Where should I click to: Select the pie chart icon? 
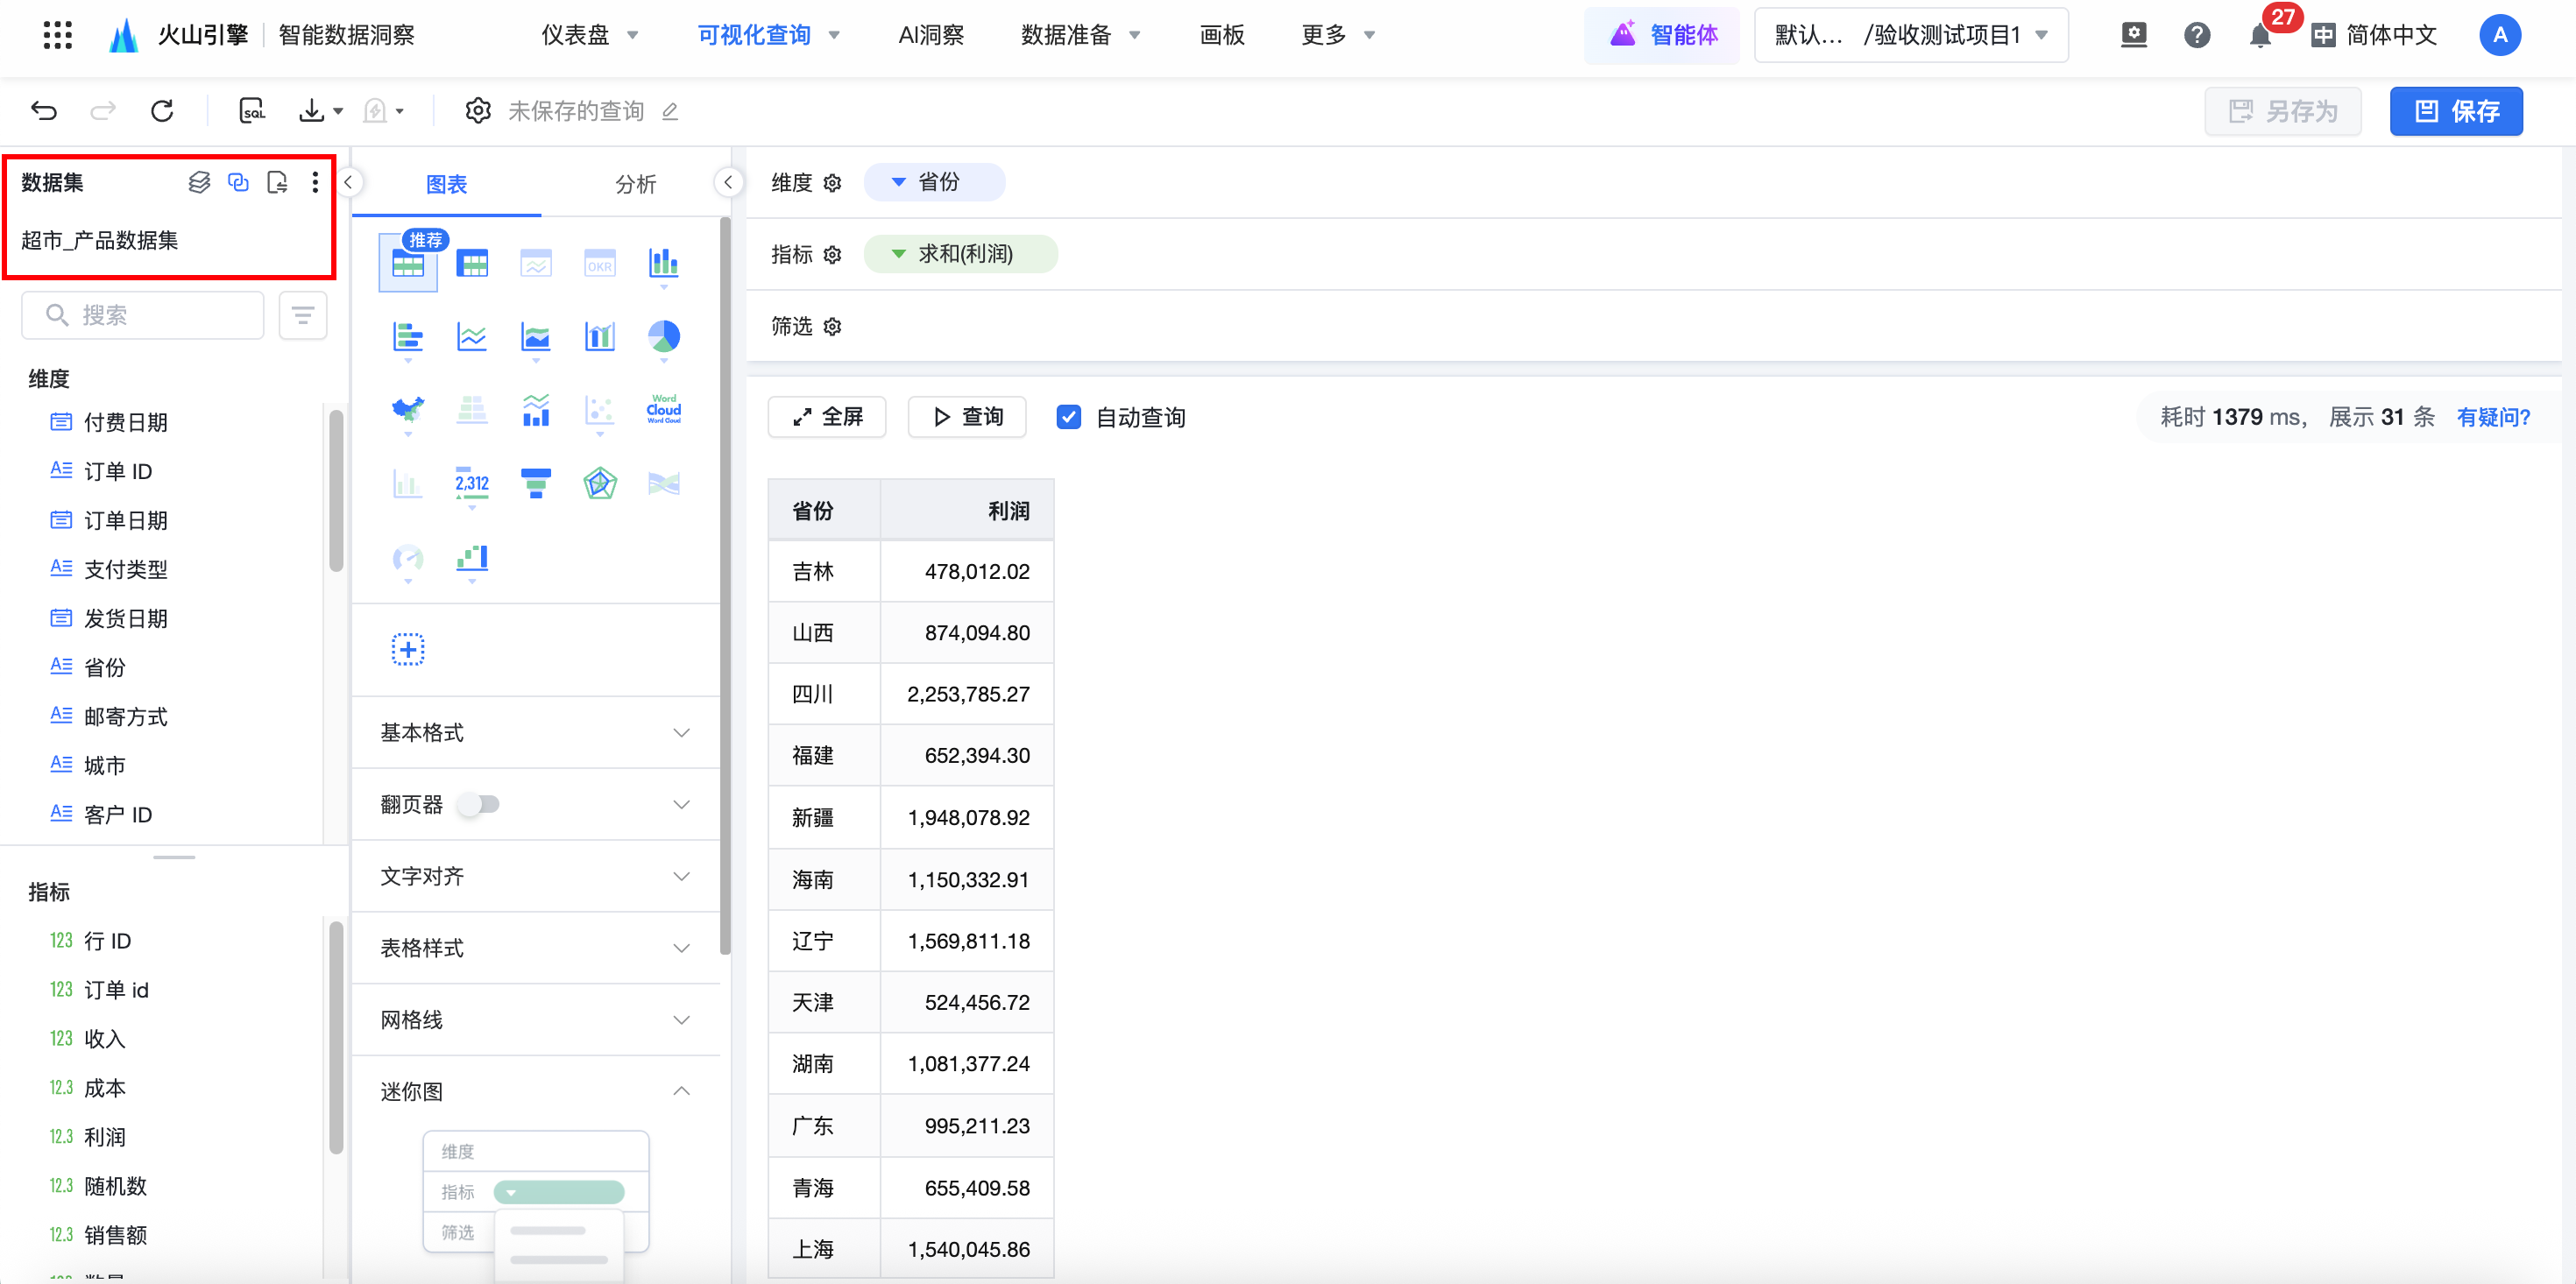tap(663, 336)
